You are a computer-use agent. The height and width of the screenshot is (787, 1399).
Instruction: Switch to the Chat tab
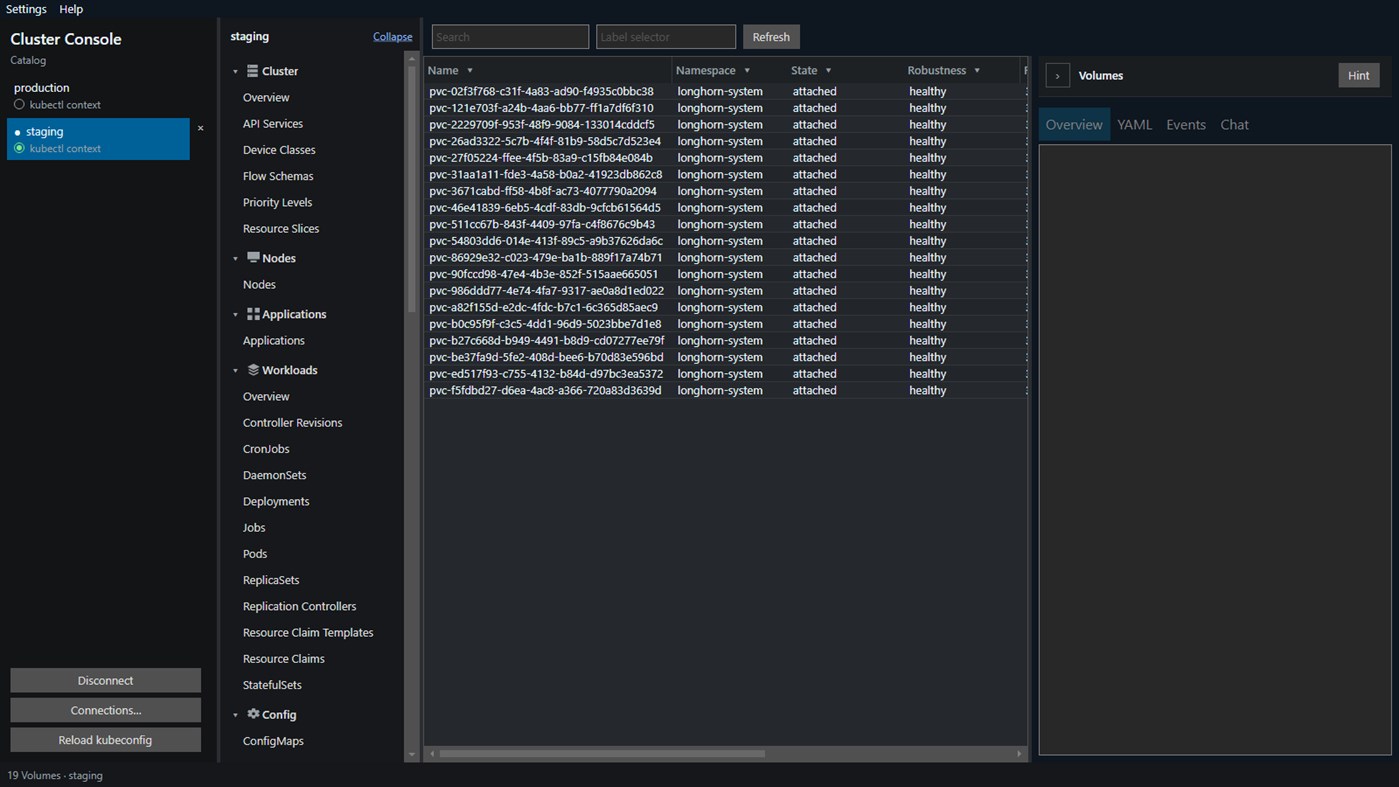[x=1234, y=125]
